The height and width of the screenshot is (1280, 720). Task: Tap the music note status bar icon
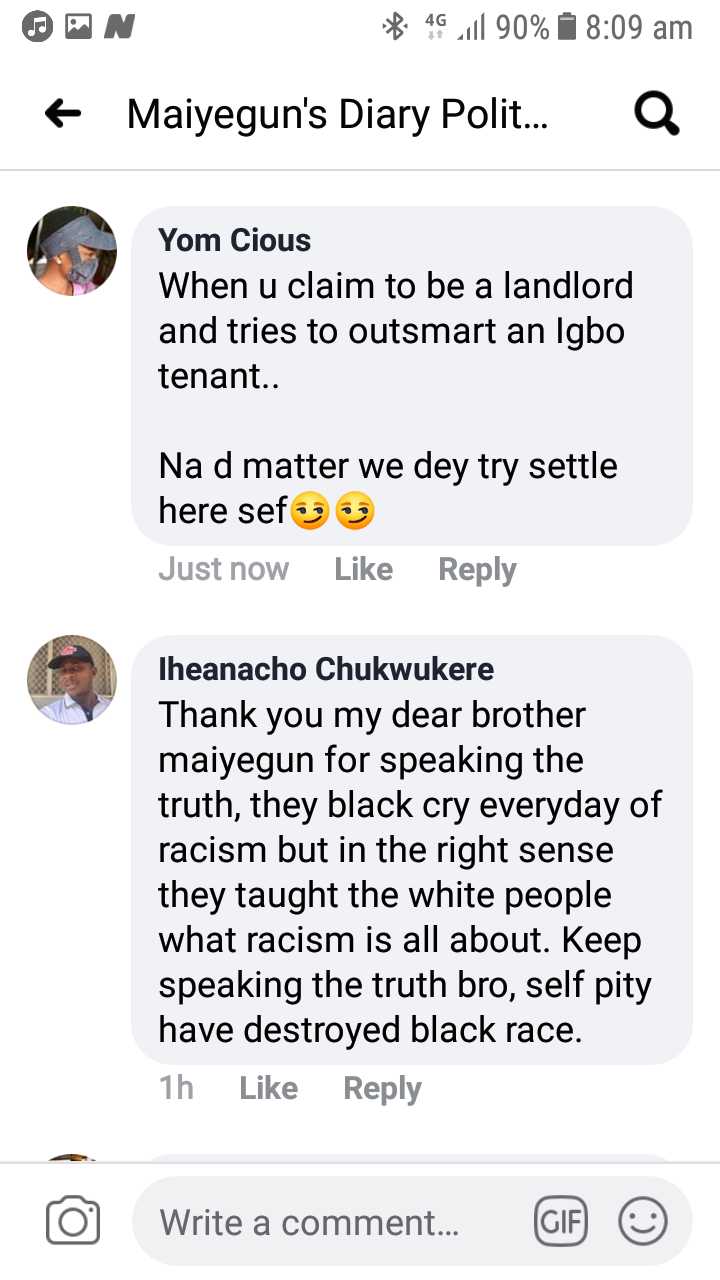click(x=37, y=27)
